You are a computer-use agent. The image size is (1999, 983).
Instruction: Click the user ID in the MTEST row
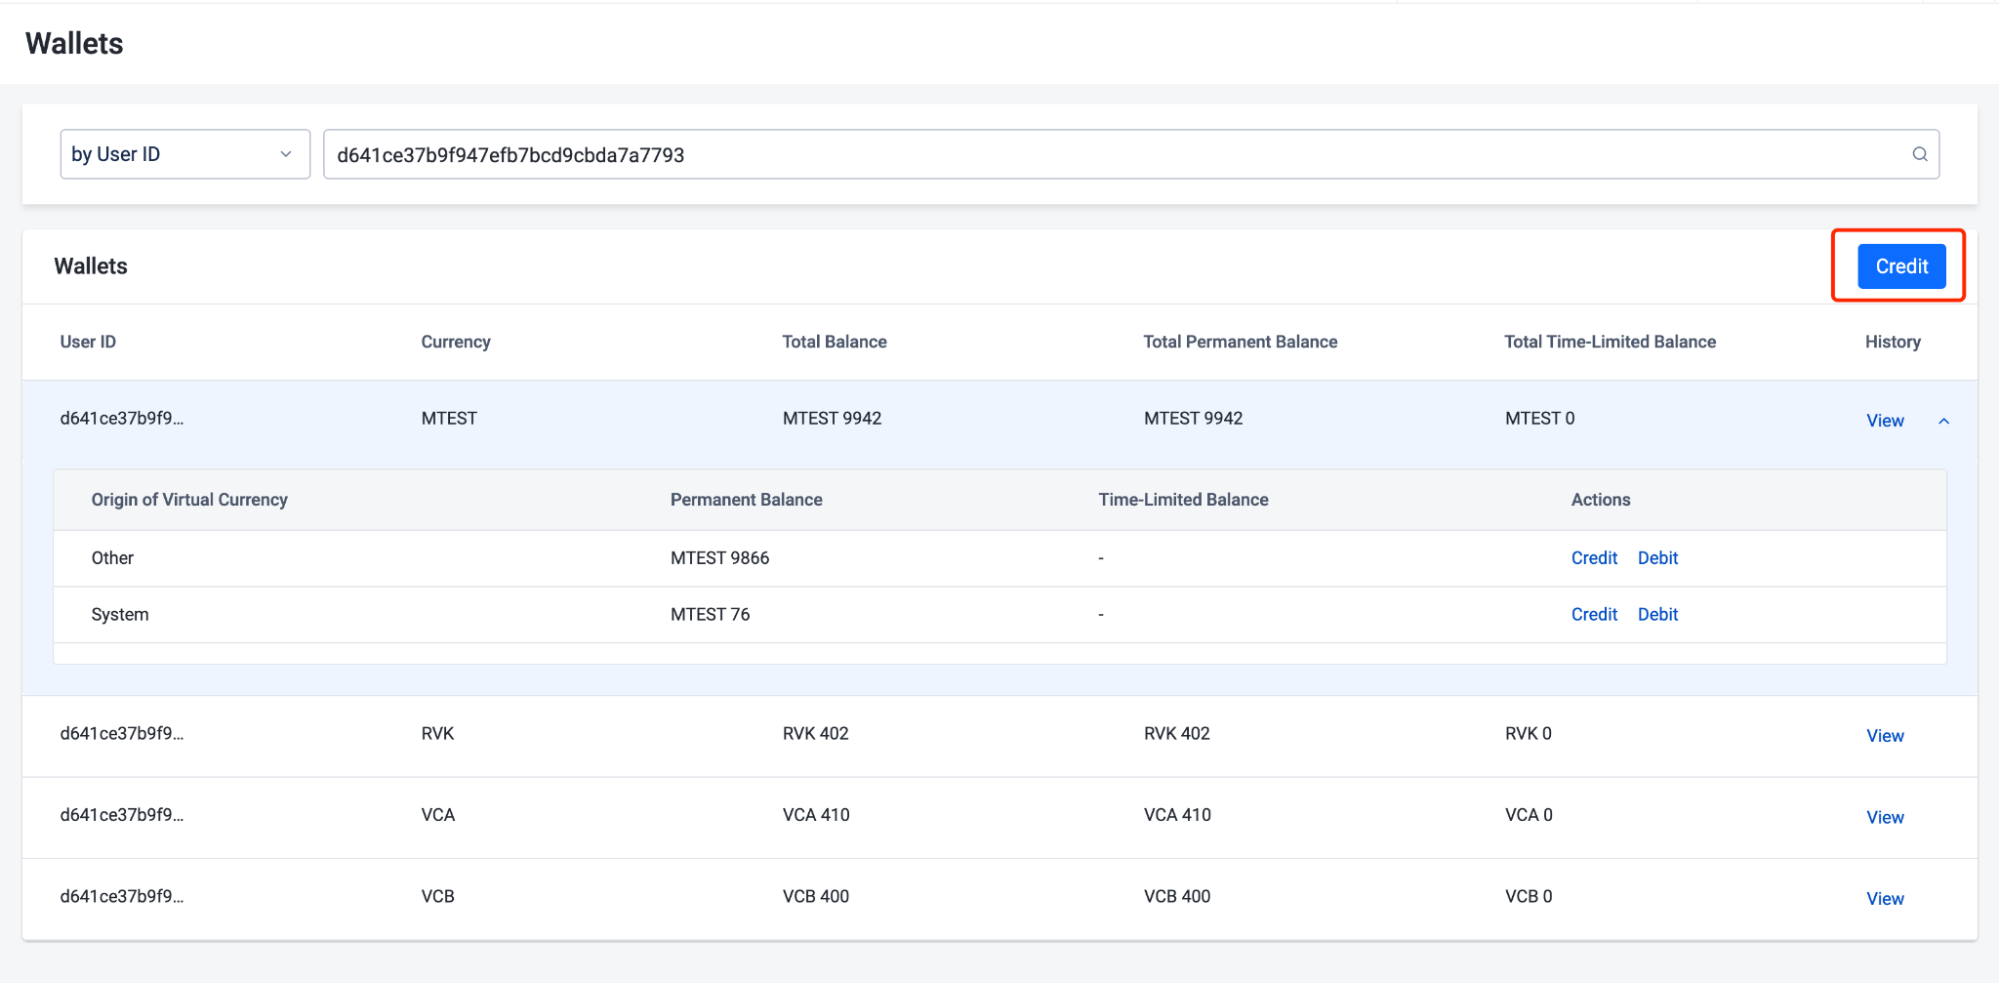tap(122, 418)
